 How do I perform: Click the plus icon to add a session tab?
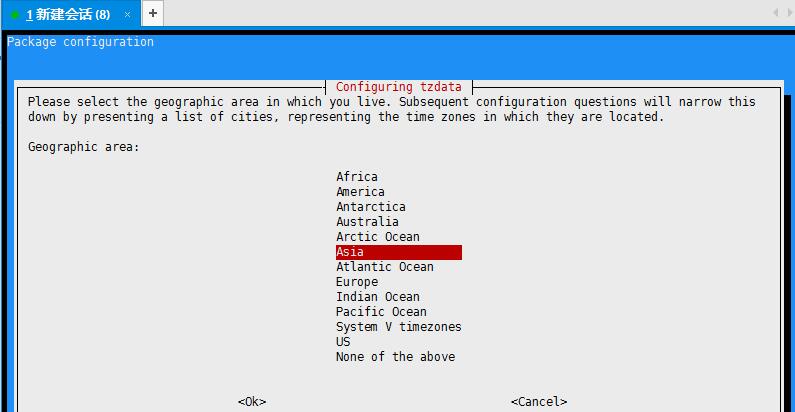click(x=152, y=13)
